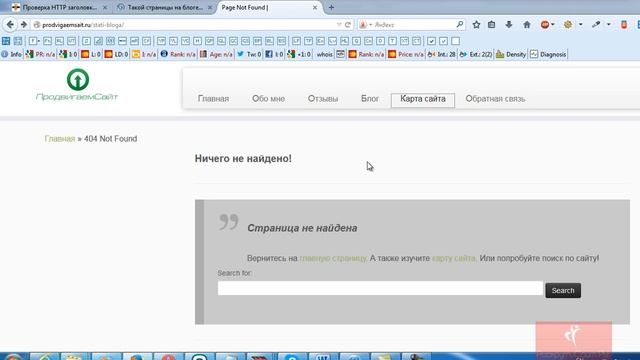
Task: Open the Отзывы menu item
Action: click(323, 99)
